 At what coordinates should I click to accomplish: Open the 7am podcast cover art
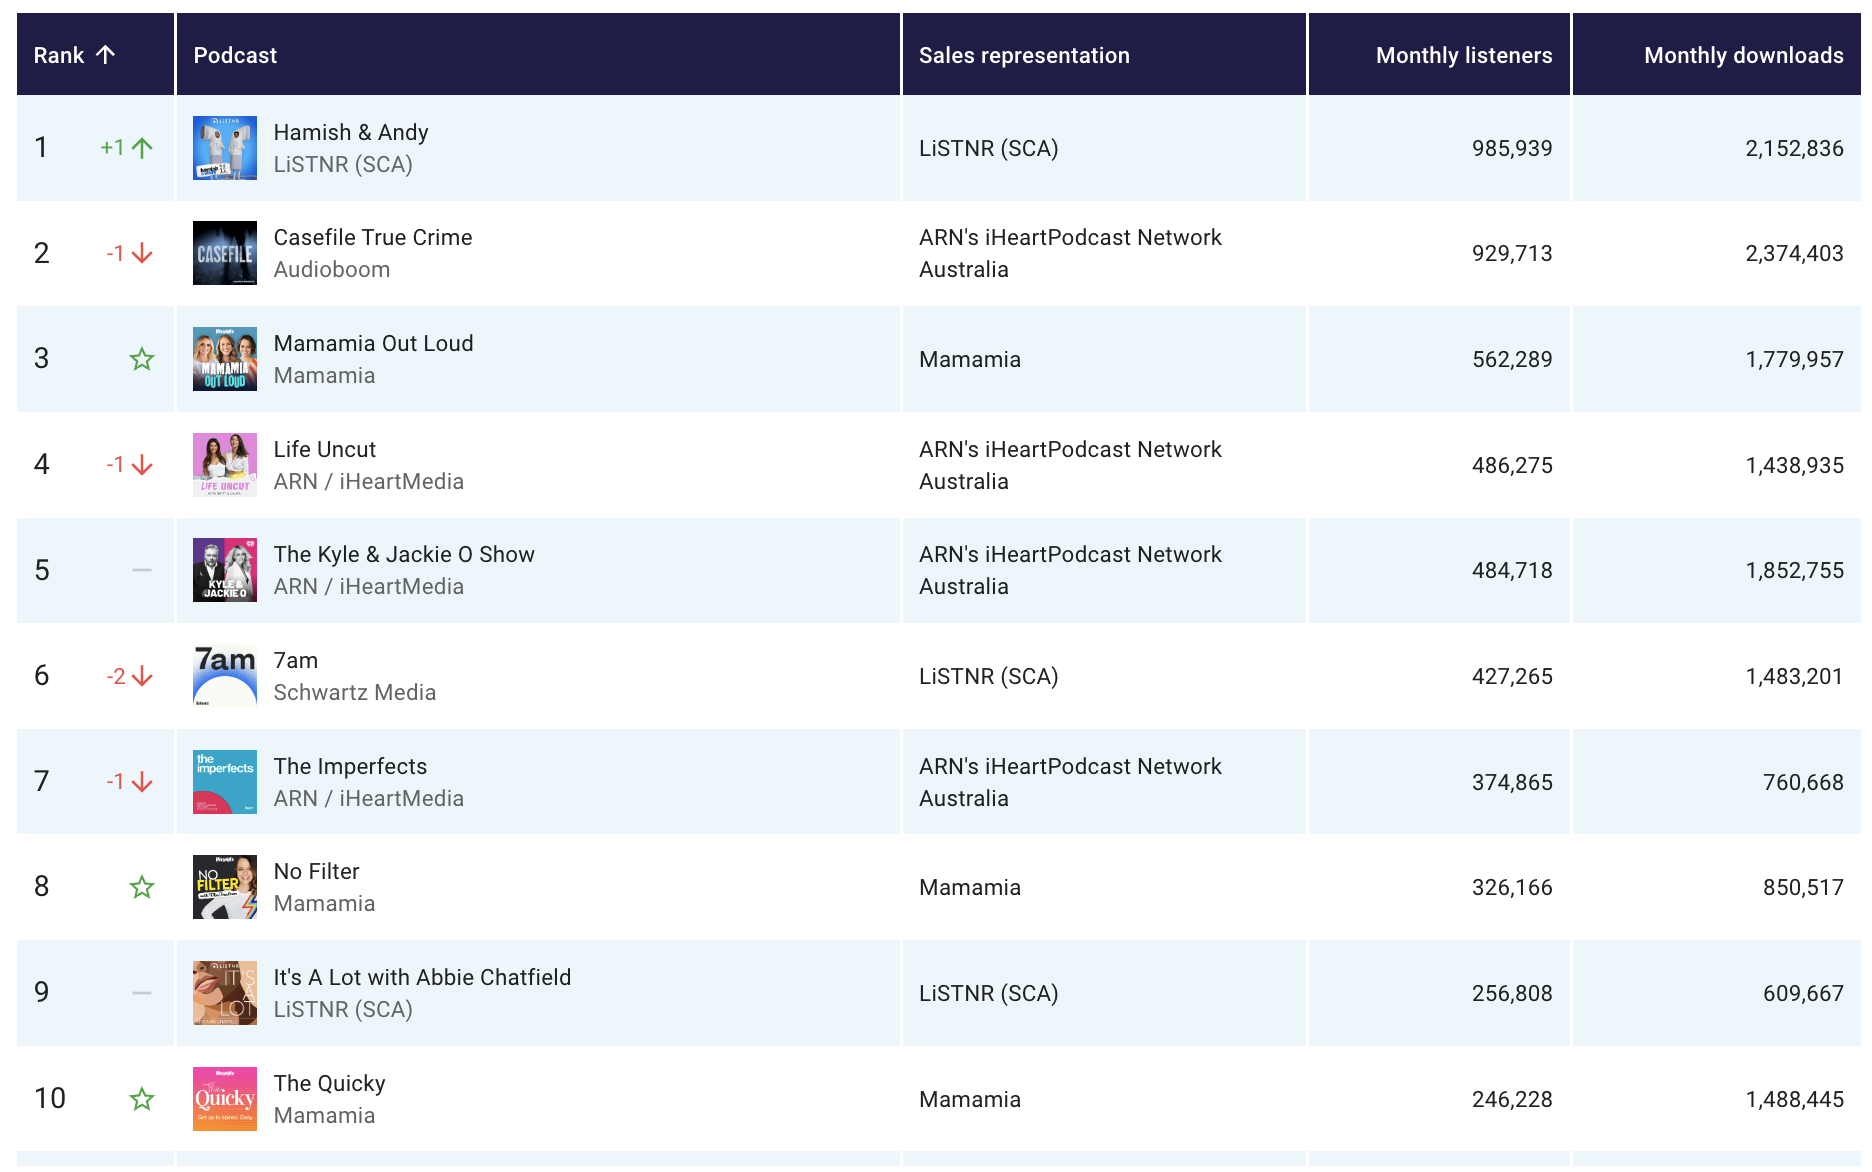(x=225, y=676)
